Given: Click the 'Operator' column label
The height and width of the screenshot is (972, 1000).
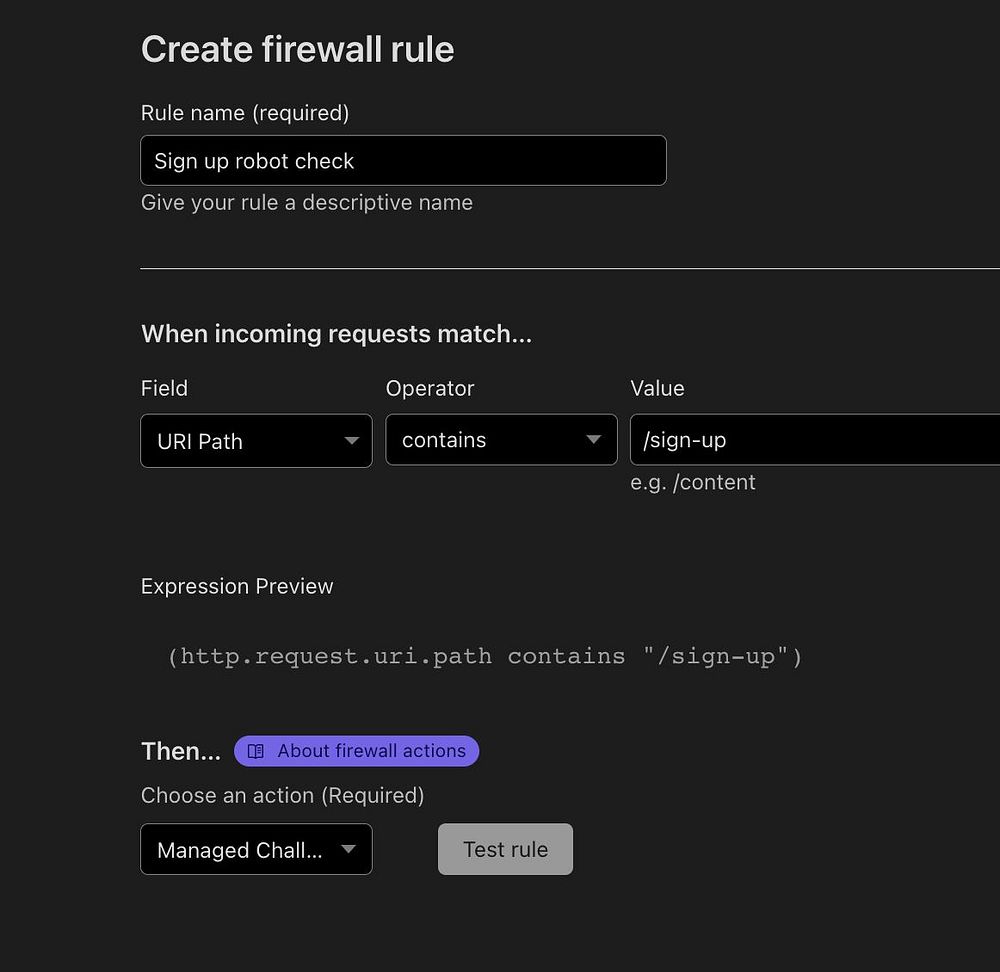Looking at the screenshot, I should coord(430,388).
